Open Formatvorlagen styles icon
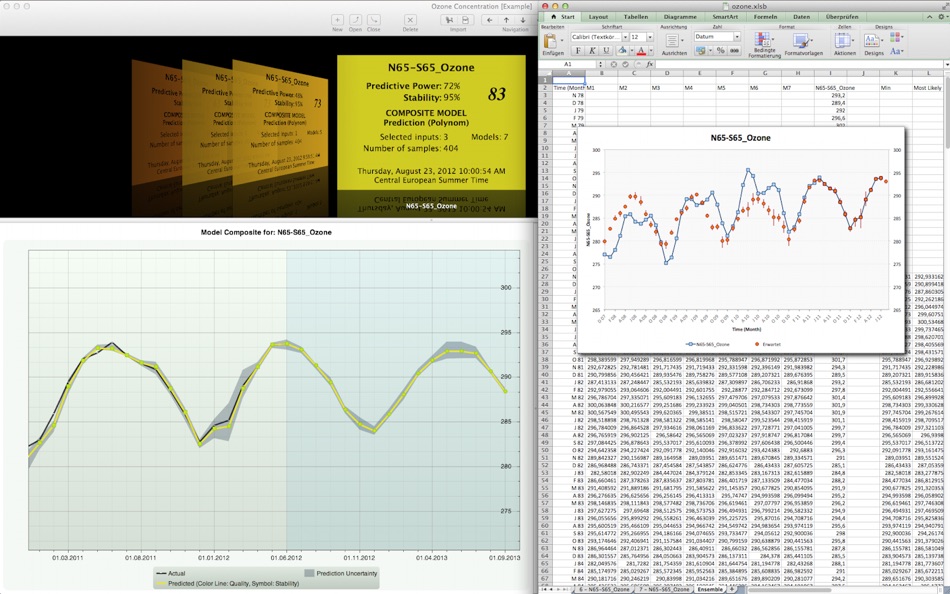This screenshot has width=950, height=594. tap(801, 41)
